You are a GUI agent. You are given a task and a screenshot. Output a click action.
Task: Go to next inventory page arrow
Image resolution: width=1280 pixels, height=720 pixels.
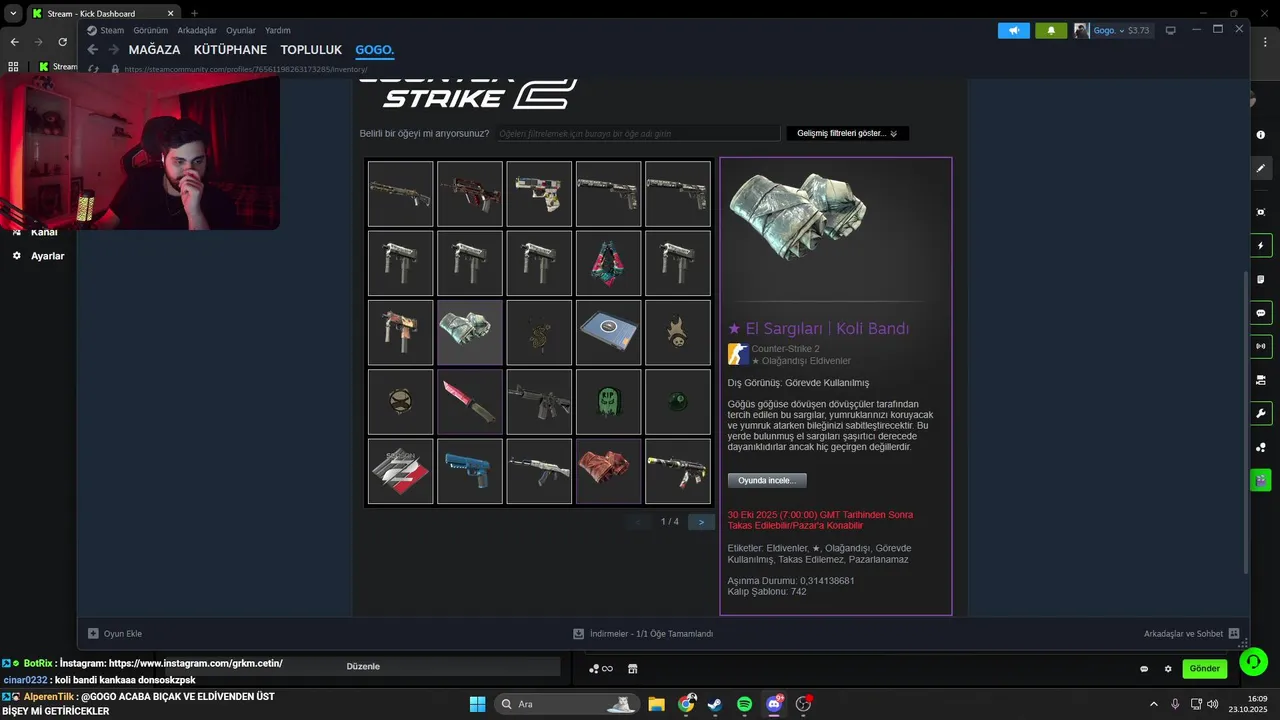(701, 522)
